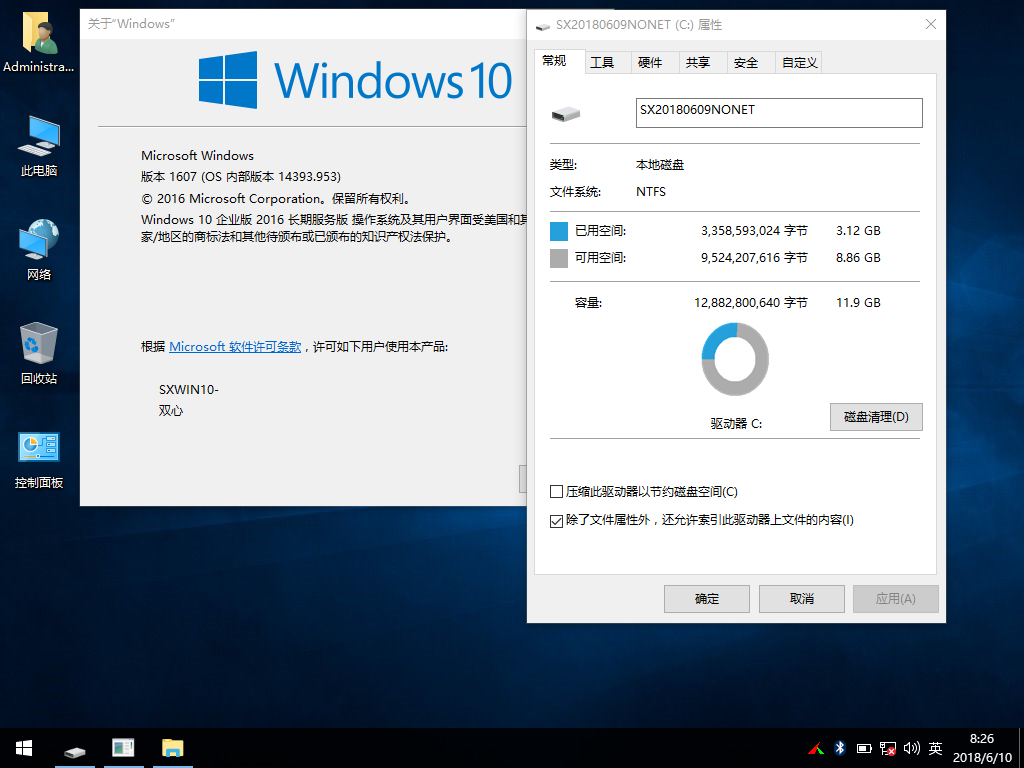Select the drive properties taskbar icon

74,750
